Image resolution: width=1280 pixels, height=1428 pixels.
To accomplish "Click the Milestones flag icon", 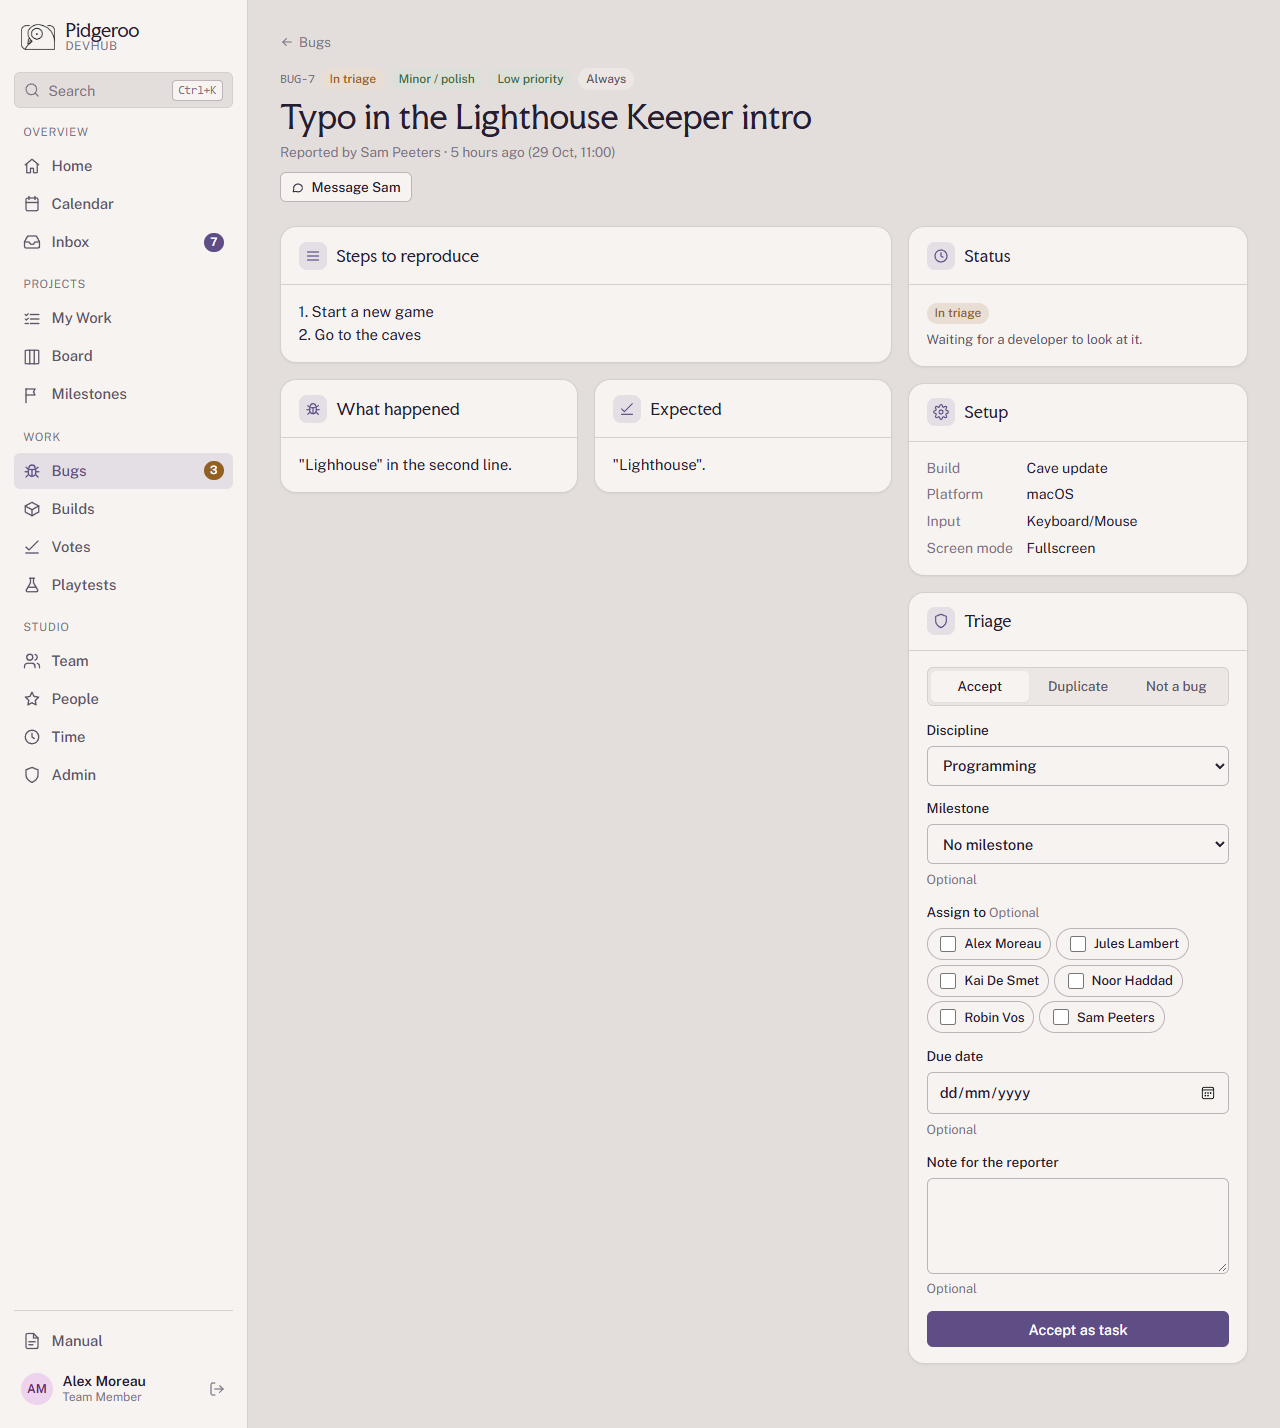I will coord(32,394).
